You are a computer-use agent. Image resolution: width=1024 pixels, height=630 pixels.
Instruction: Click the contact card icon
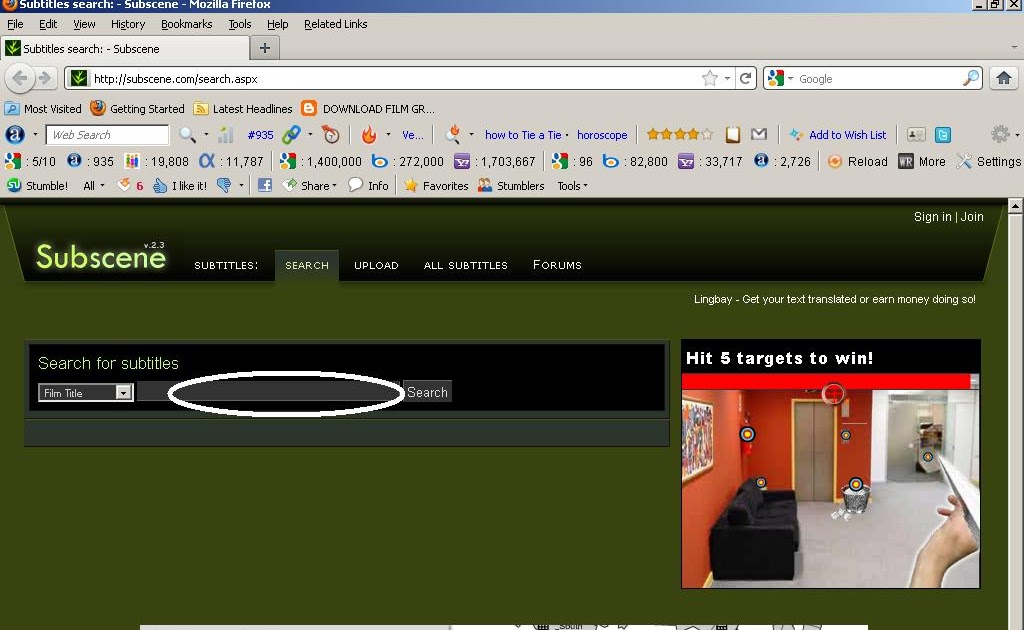916,134
